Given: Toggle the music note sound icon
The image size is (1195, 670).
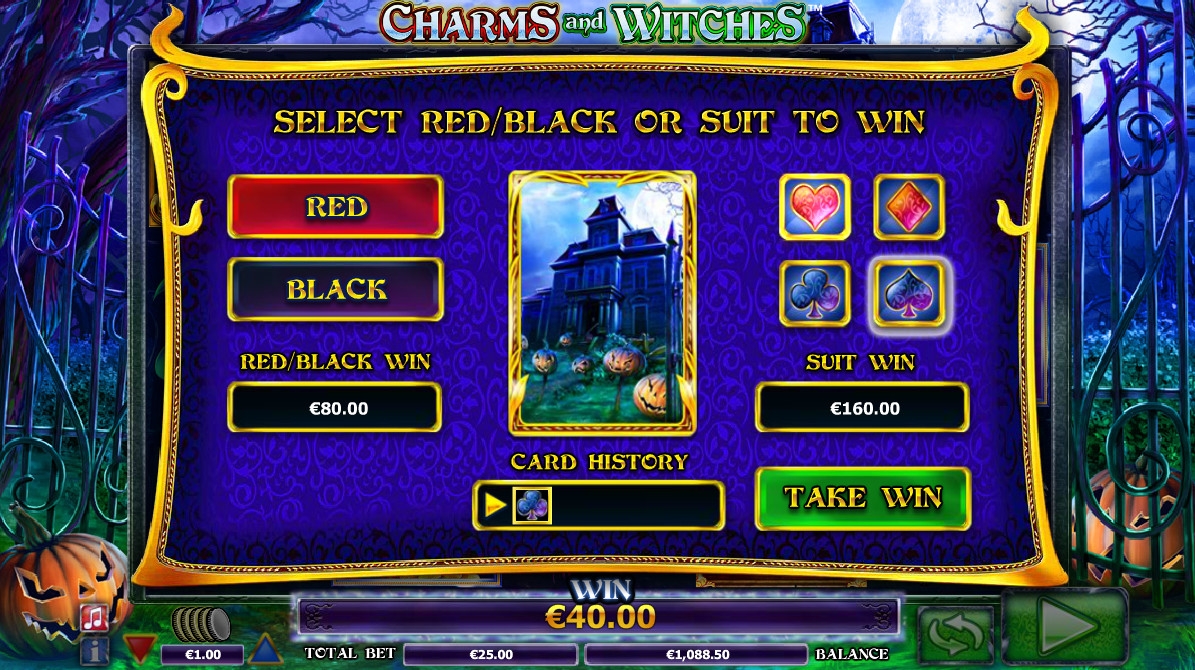Looking at the screenshot, I should coord(95,617).
